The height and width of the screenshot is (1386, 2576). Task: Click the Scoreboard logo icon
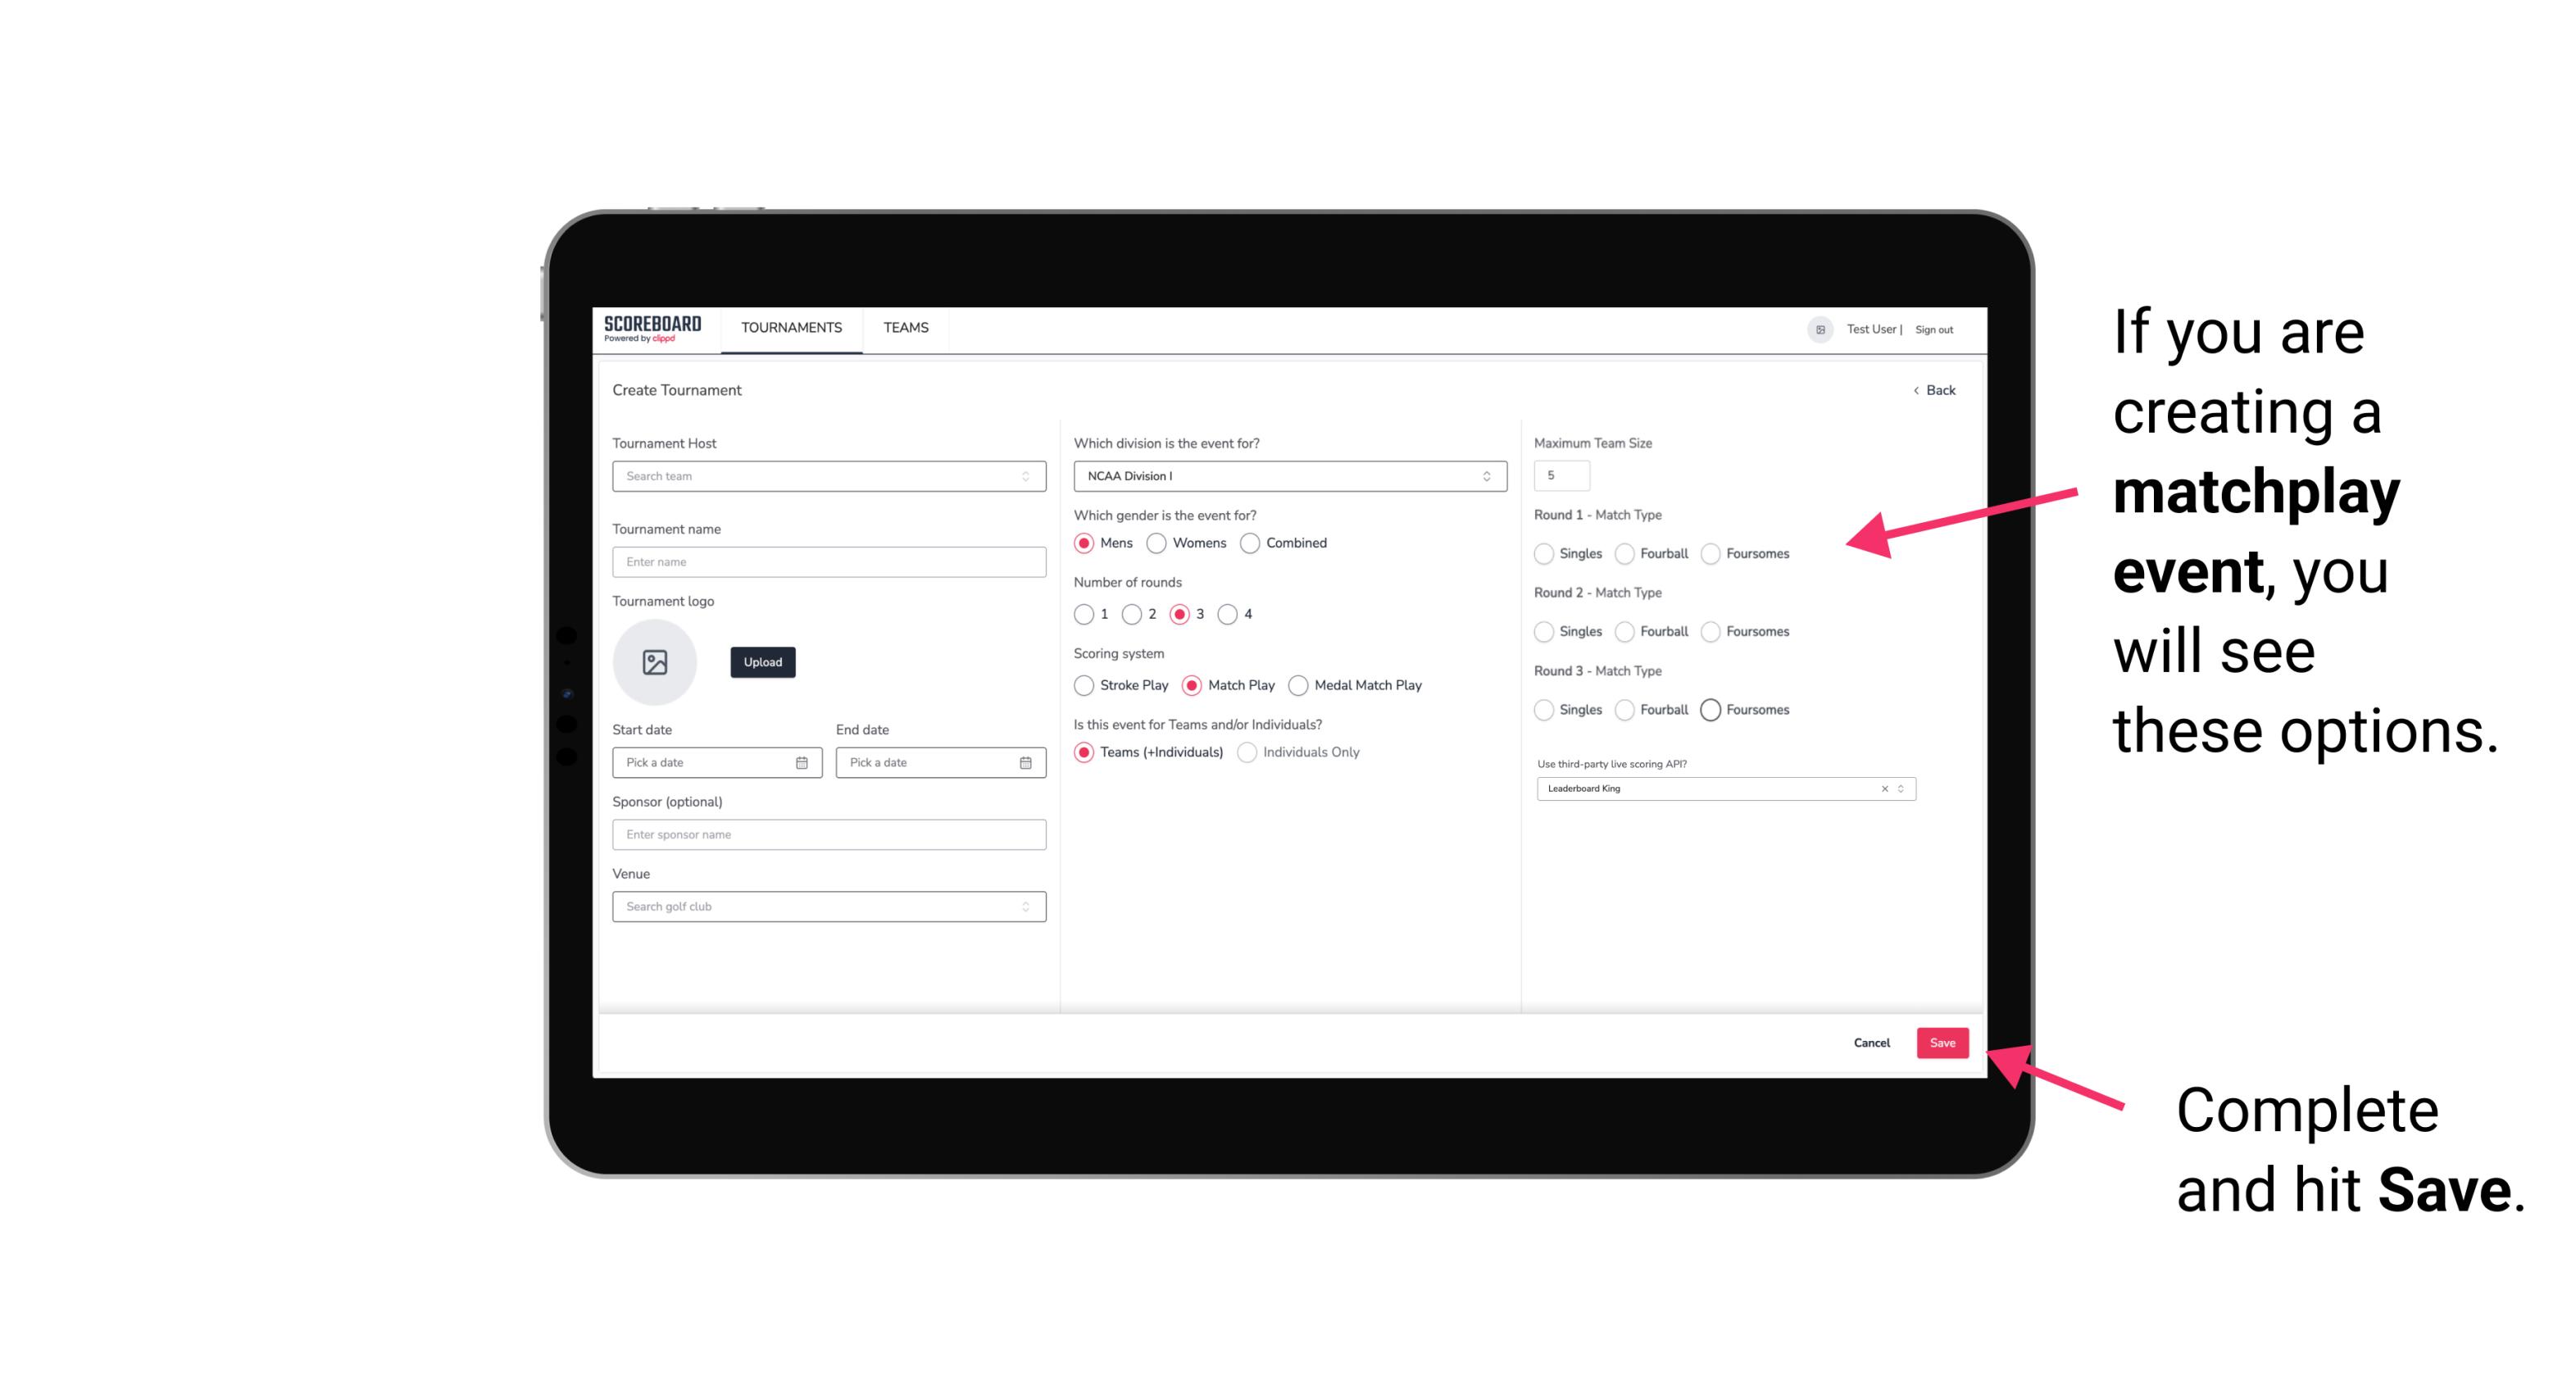pos(655,328)
